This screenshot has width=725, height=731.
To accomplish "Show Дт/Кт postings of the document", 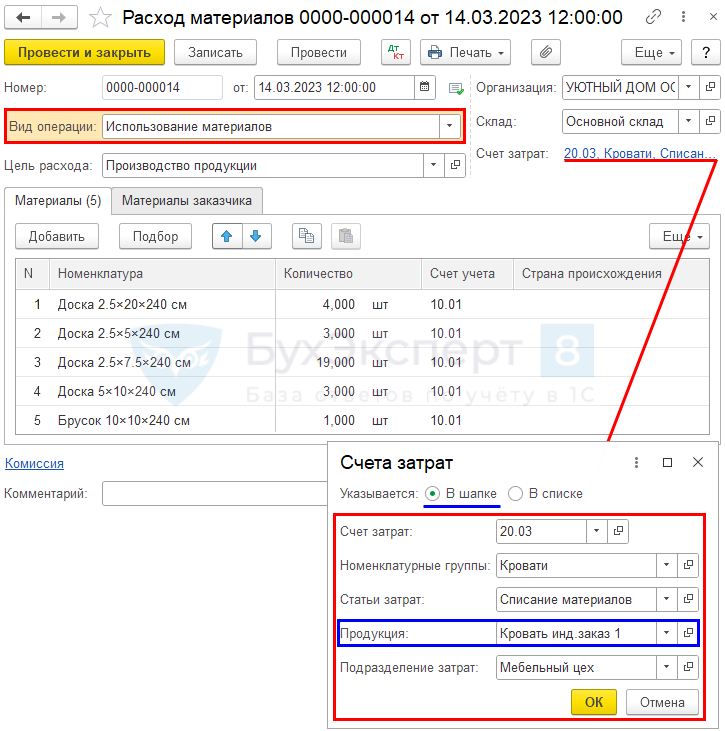I will 396,52.
